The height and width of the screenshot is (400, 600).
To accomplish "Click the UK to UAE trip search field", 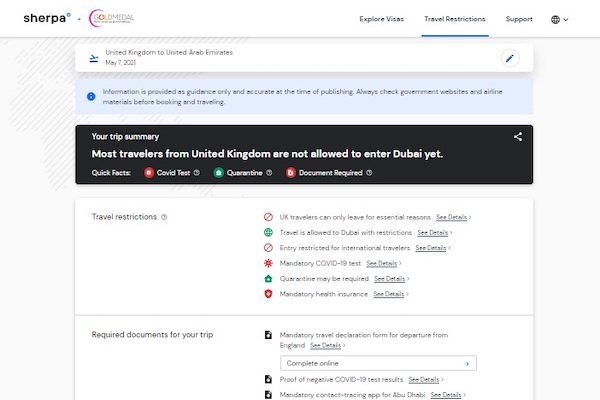I will pyautogui.click(x=290, y=57).
